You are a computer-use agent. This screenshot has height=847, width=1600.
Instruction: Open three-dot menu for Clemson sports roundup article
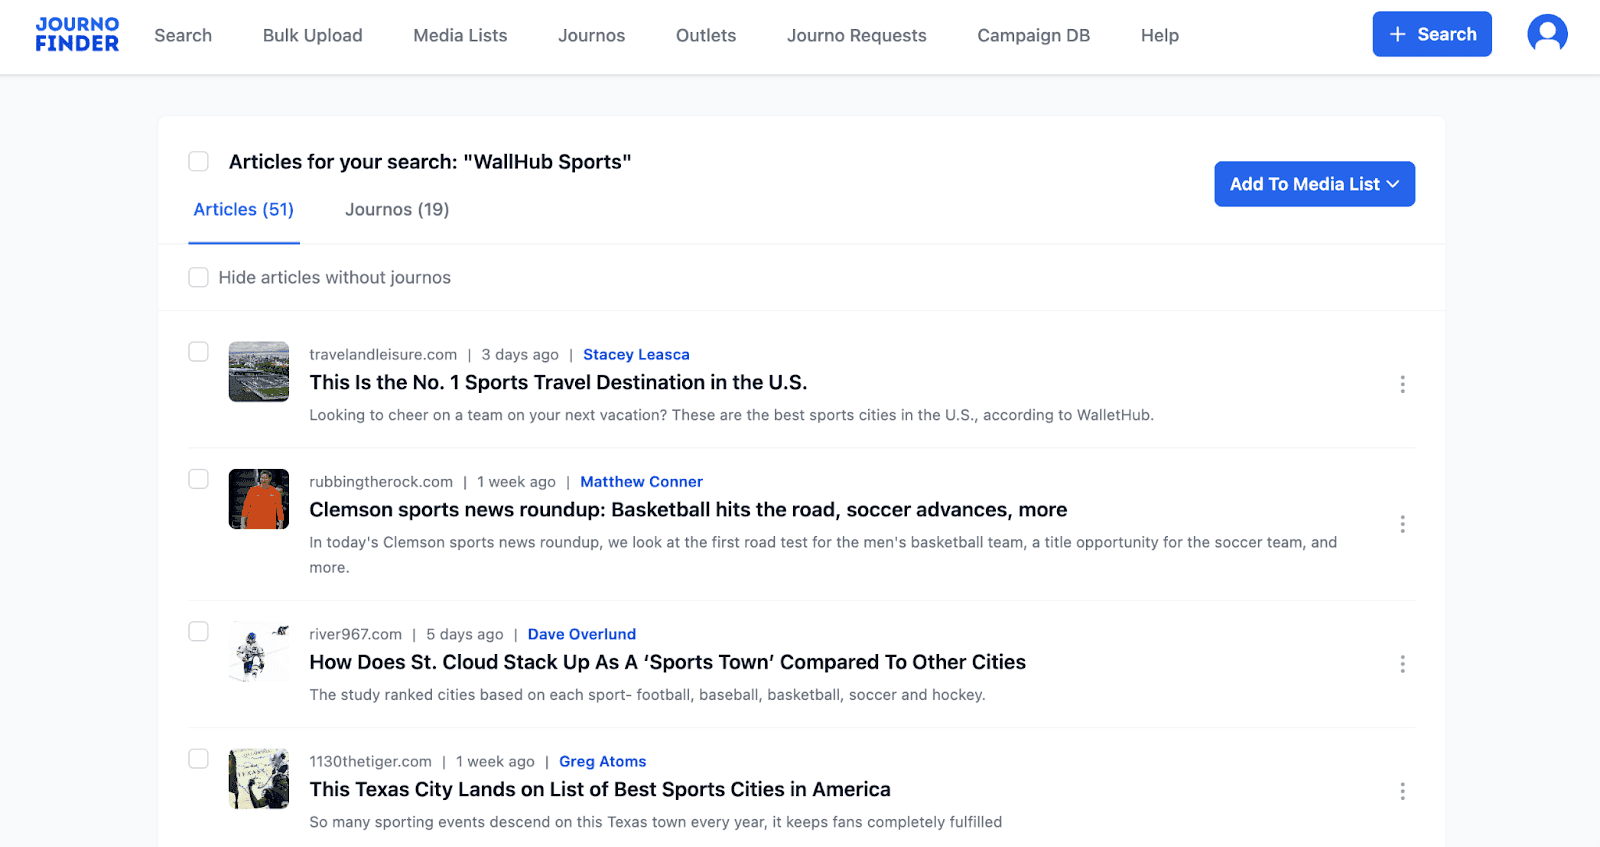(1402, 525)
